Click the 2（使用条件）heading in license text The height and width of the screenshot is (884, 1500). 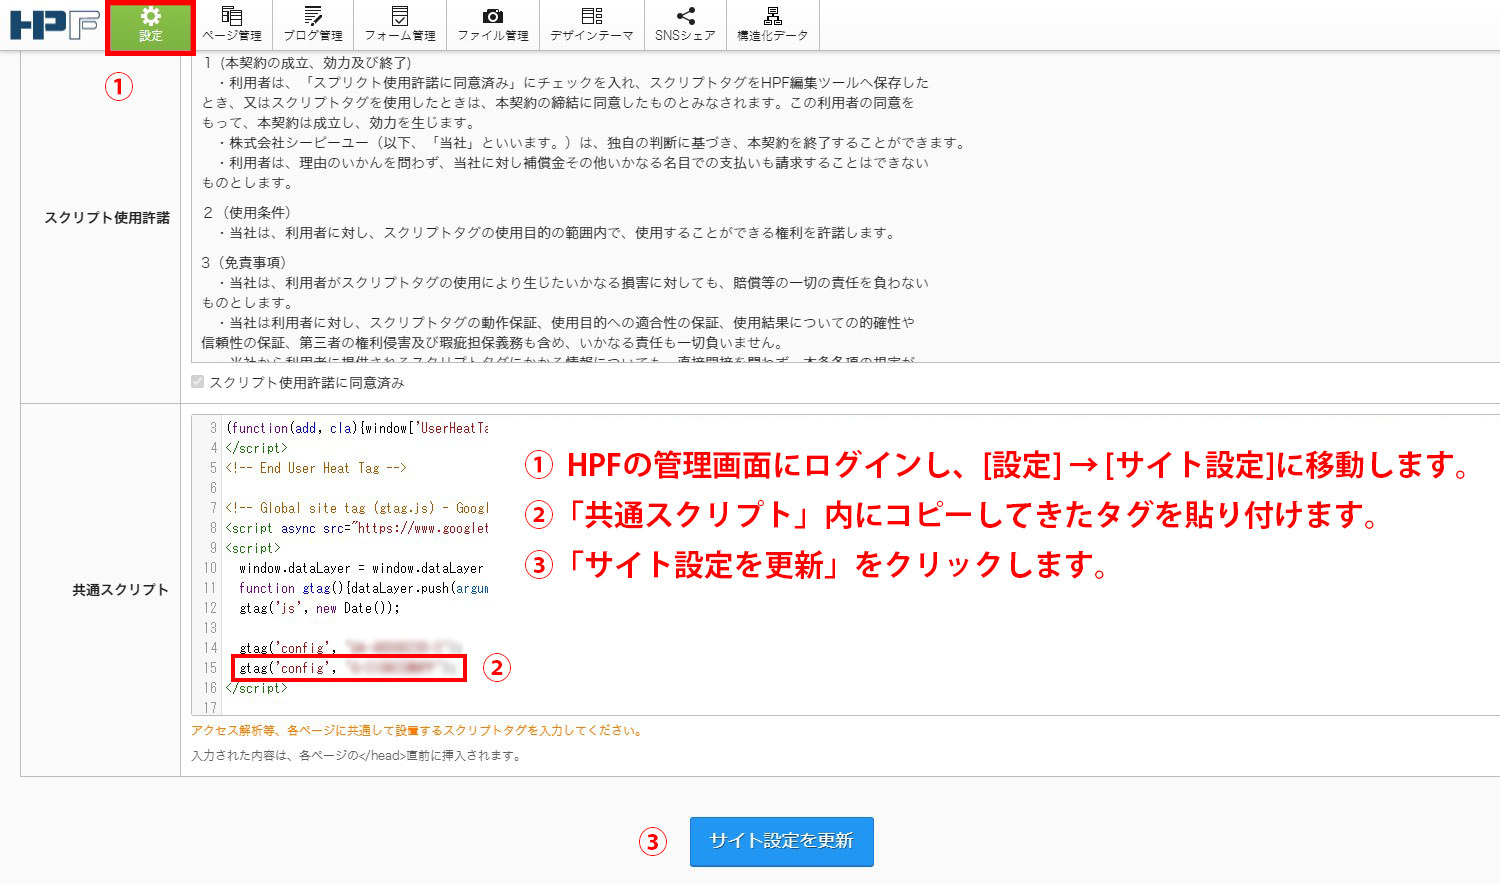click(x=246, y=213)
